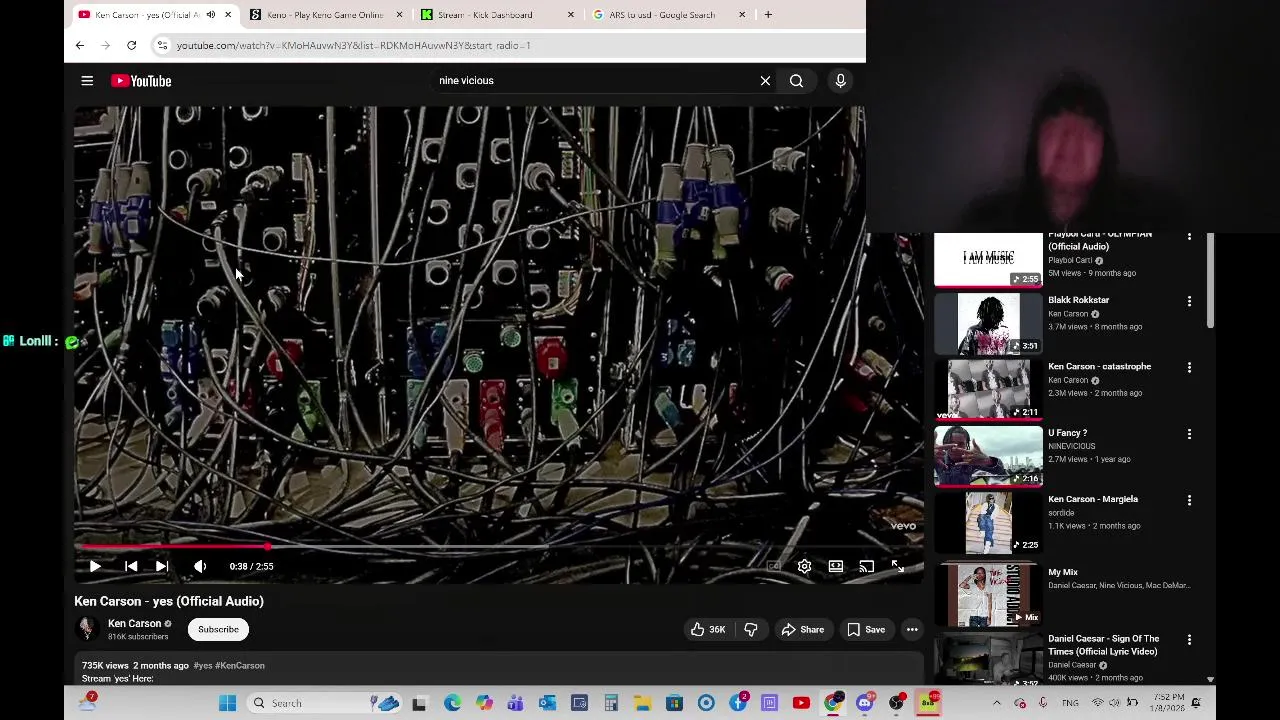Viewport: 1280px width, 720px height.
Task: Start voice search with the microphone icon
Action: [840, 81]
